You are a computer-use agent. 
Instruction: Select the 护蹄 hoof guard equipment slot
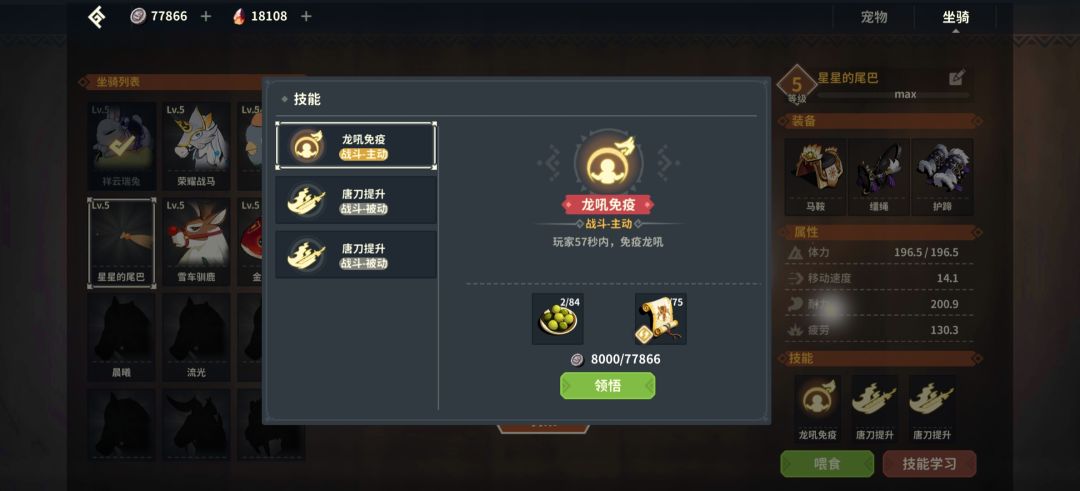(x=942, y=177)
